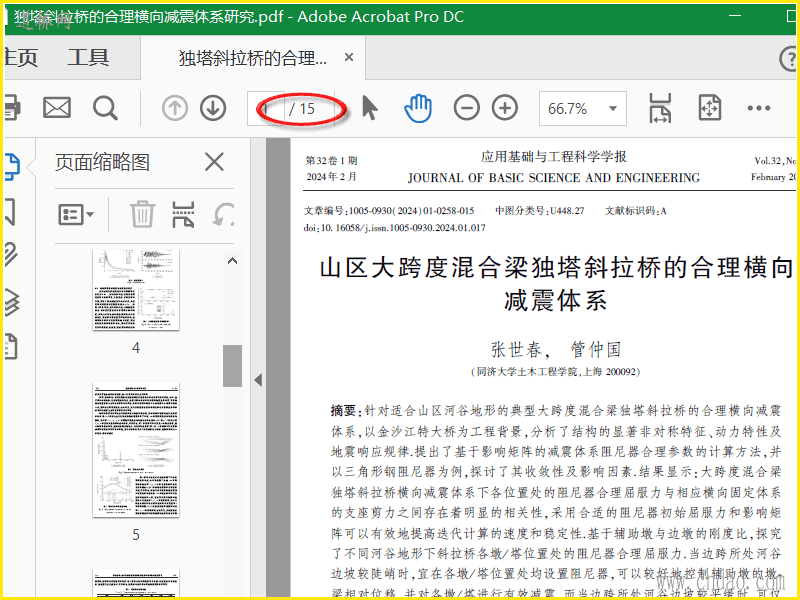Rotate page with the curved arrow icon

[x=223, y=214]
